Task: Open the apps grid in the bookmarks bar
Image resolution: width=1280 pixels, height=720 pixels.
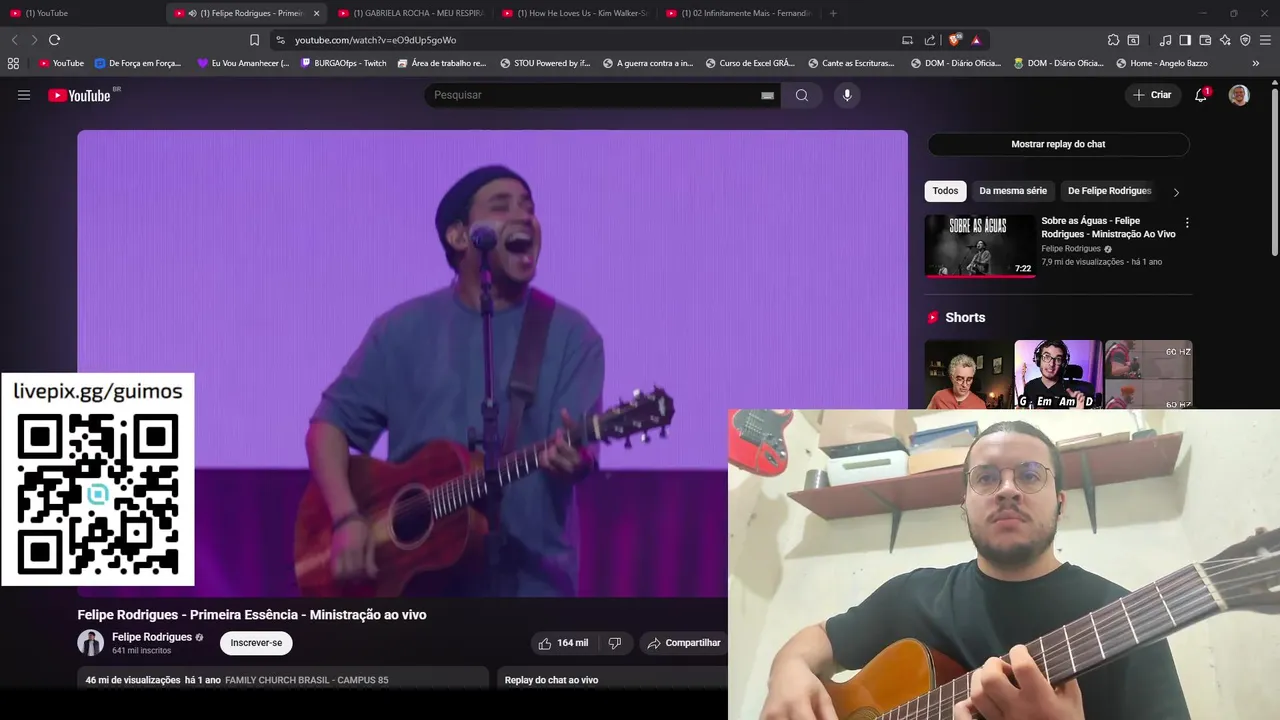Action: pyautogui.click(x=13, y=63)
